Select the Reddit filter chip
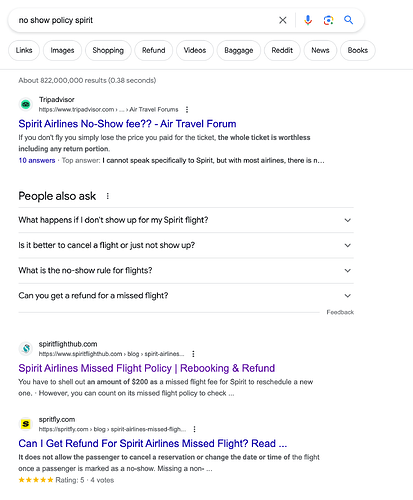 coord(282,50)
